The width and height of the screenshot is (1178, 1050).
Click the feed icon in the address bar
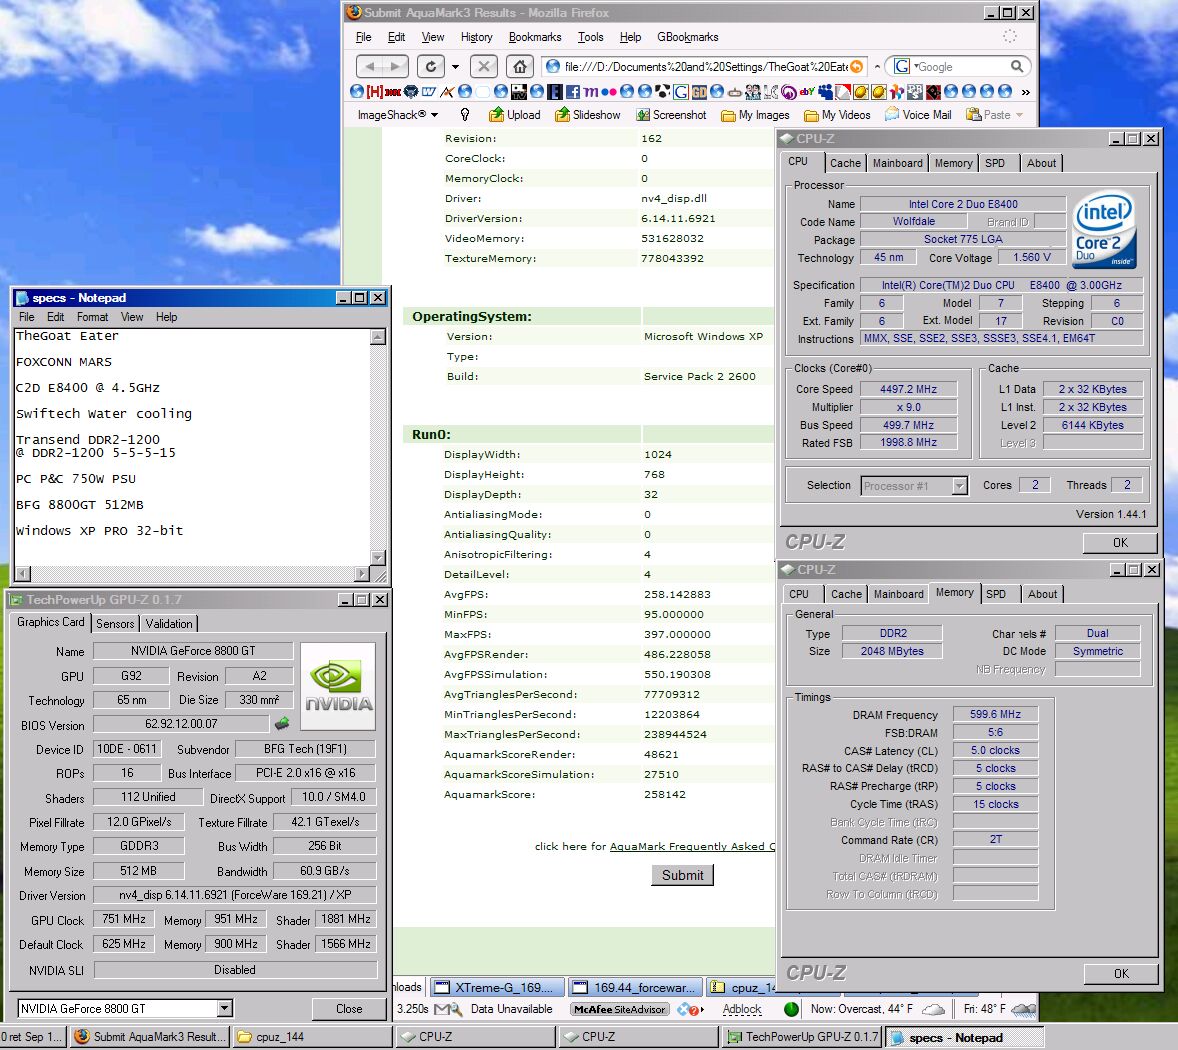856,66
